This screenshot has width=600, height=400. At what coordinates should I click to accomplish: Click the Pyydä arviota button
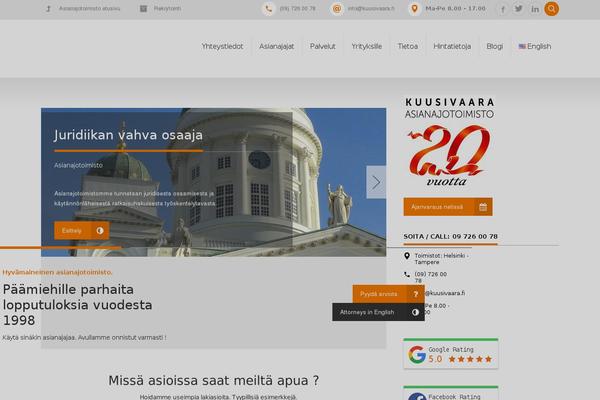[388, 294]
